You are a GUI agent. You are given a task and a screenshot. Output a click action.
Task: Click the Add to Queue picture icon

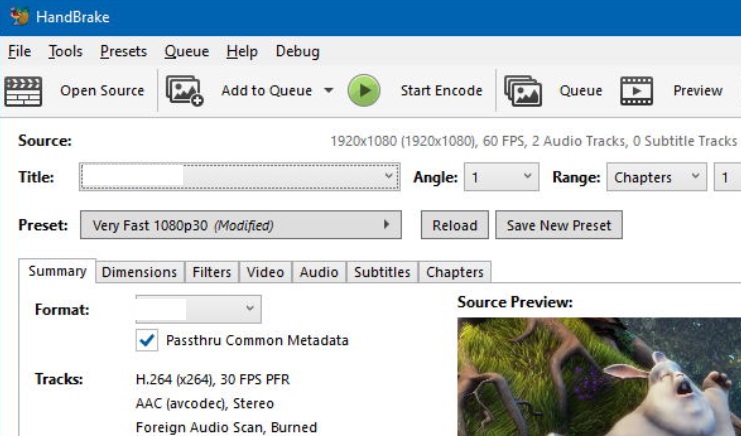pos(184,91)
